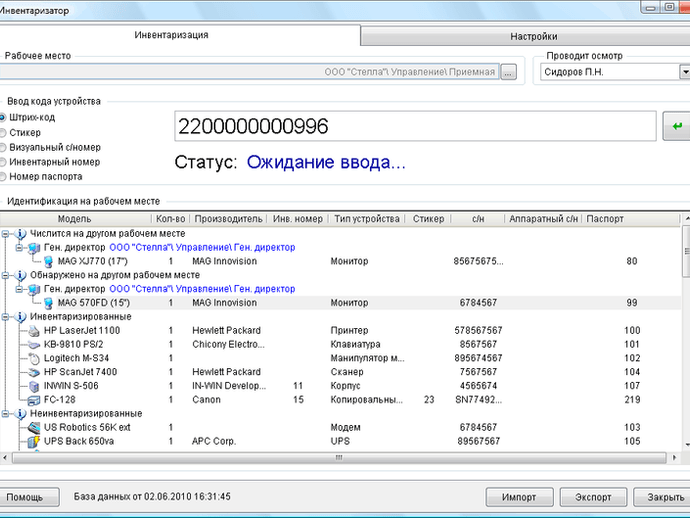
Task: Collapse the Инвентаризированные group
Action: coord(5,317)
